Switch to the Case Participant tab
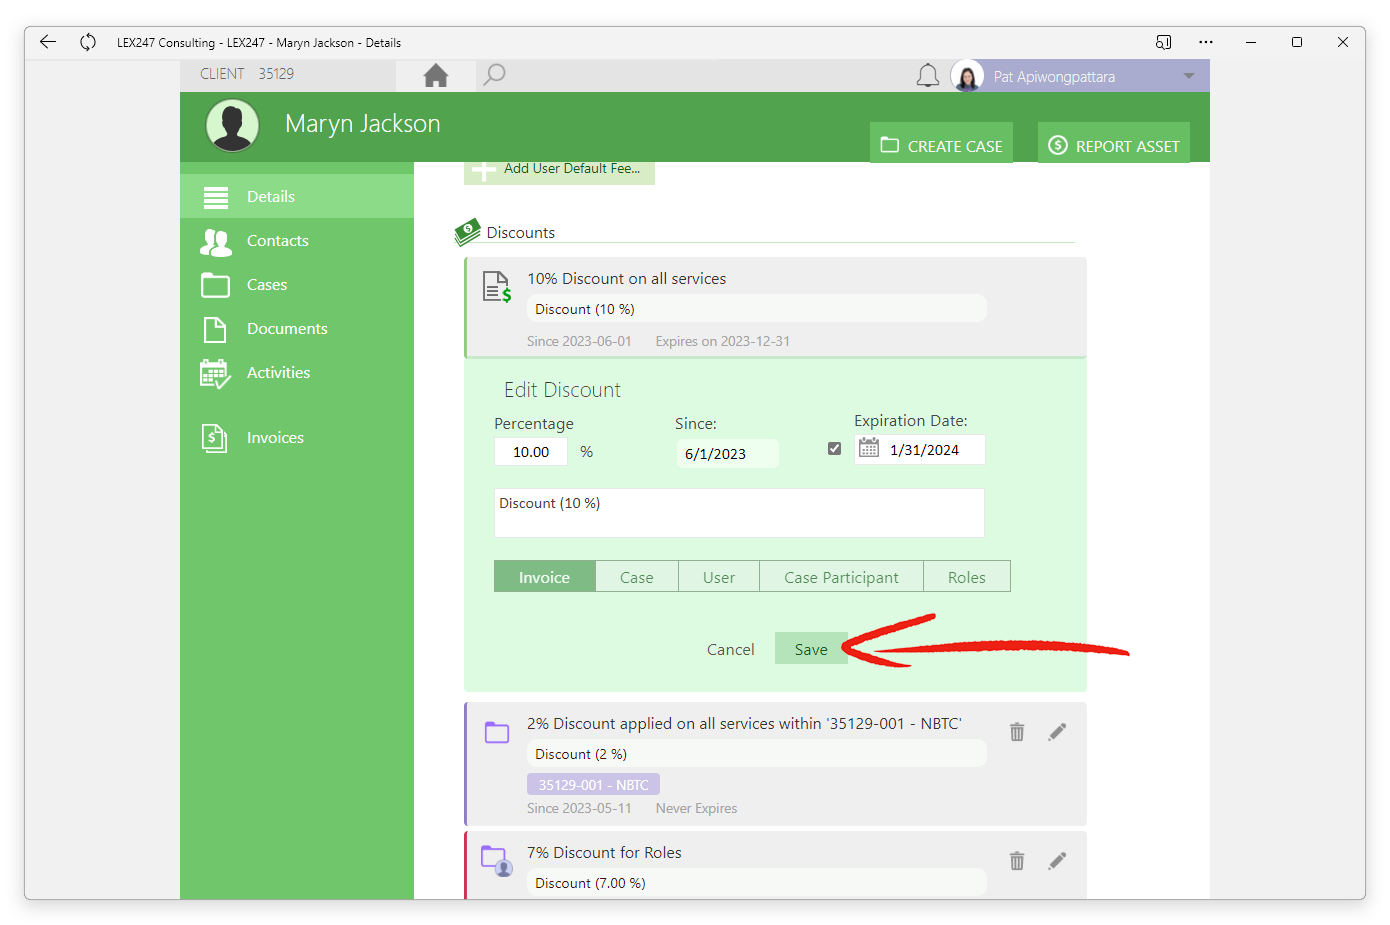Image resolution: width=1390 pixels, height=925 pixels. tap(842, 577)
